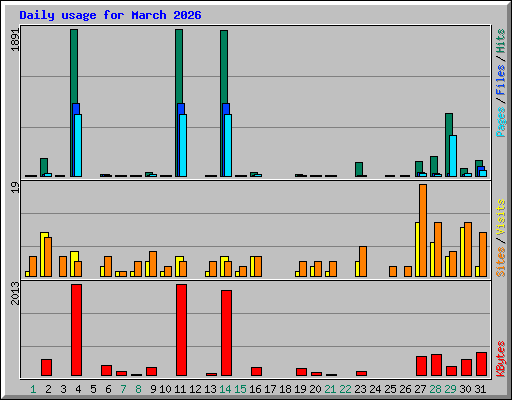Image resolution: width=512 pixels, height=400 pixels.
Task: Click the cyan Pages bar for day 29
Action: click(453, 156)
